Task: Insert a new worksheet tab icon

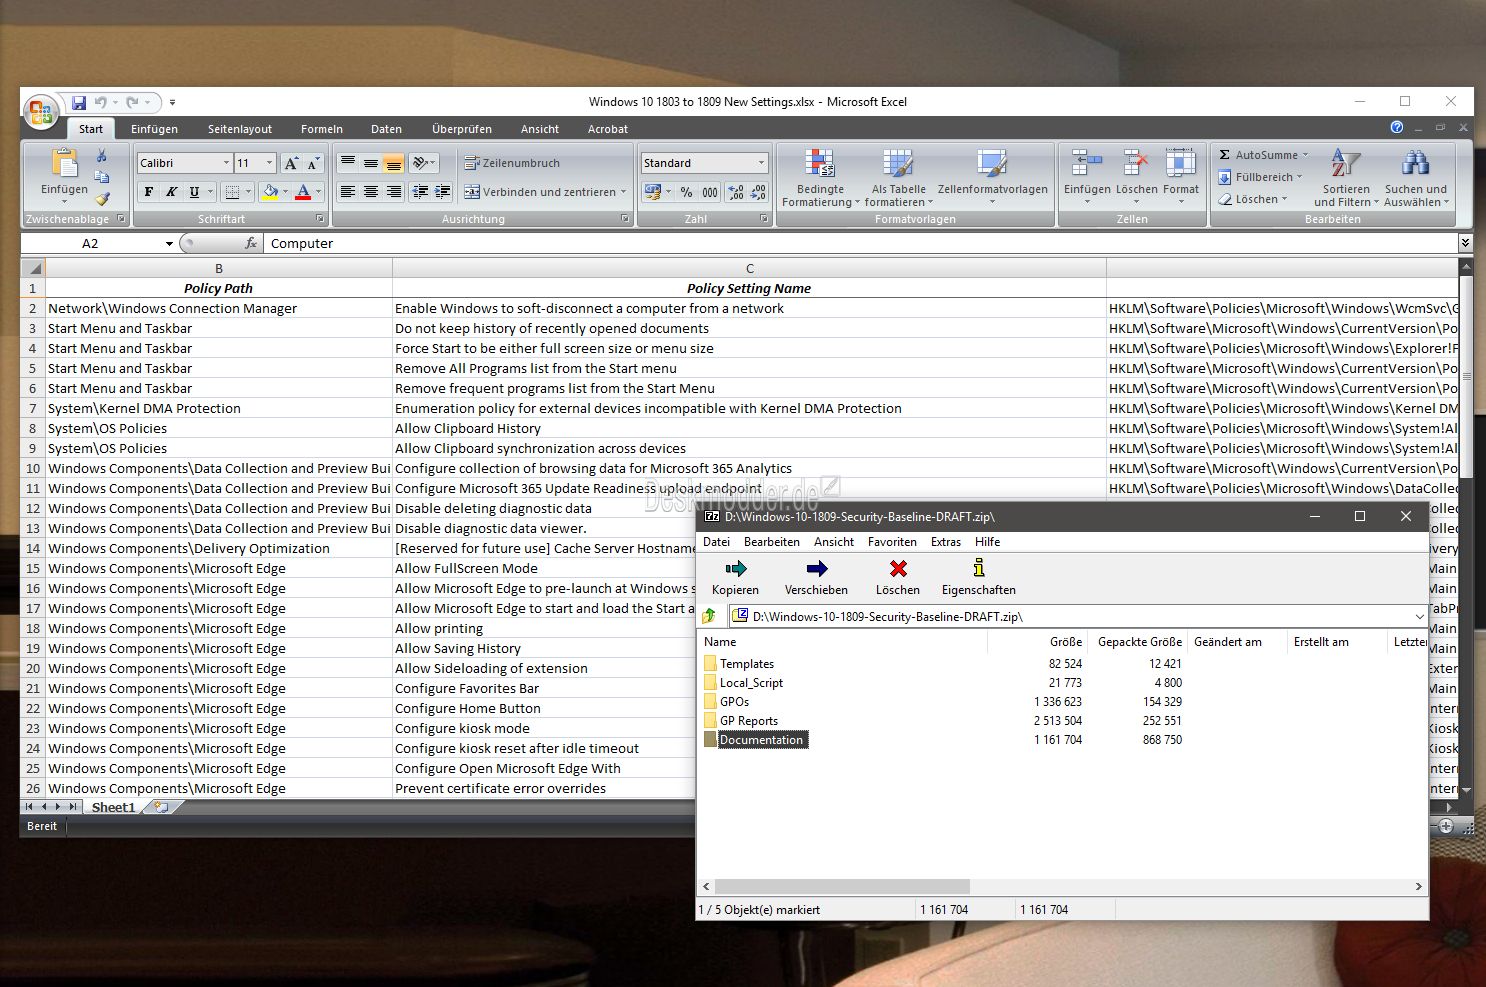Action: tap(161, 807)
